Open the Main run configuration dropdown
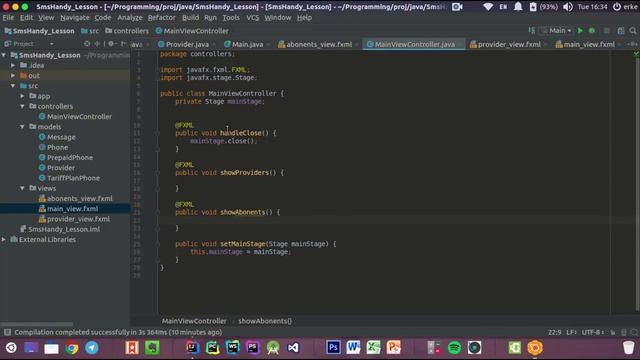This screenshot has height=360, width=640. (557, 31)
